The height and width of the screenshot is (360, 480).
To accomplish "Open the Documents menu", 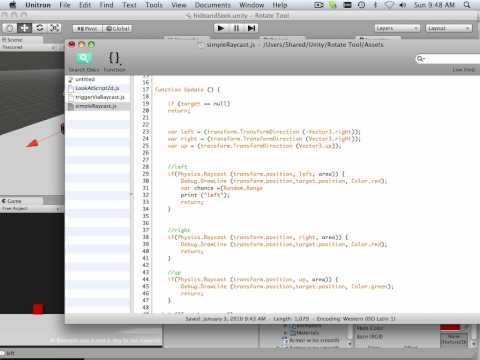I will coord(213,5).
